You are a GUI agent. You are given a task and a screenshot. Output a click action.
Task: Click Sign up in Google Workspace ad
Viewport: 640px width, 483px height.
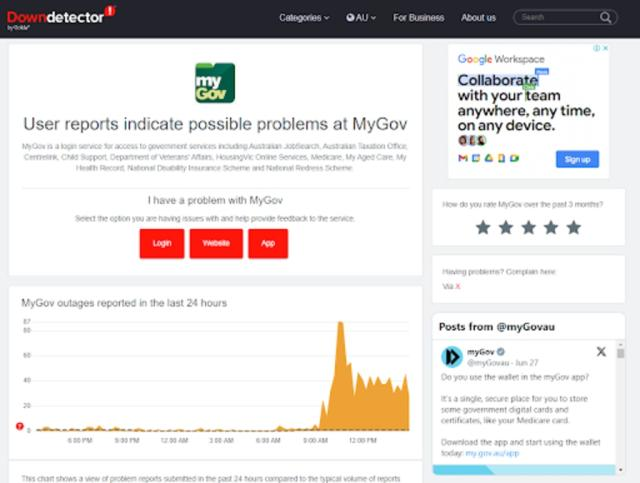(x=577, y=159)
